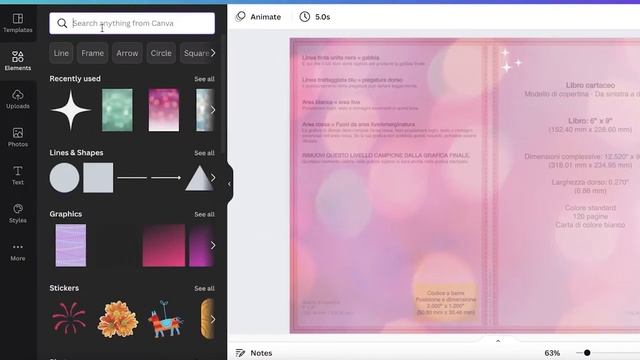The width and height of the screenshot is (640, 360).
Task: Open the More sidebar options
Action: pos(18,251)
